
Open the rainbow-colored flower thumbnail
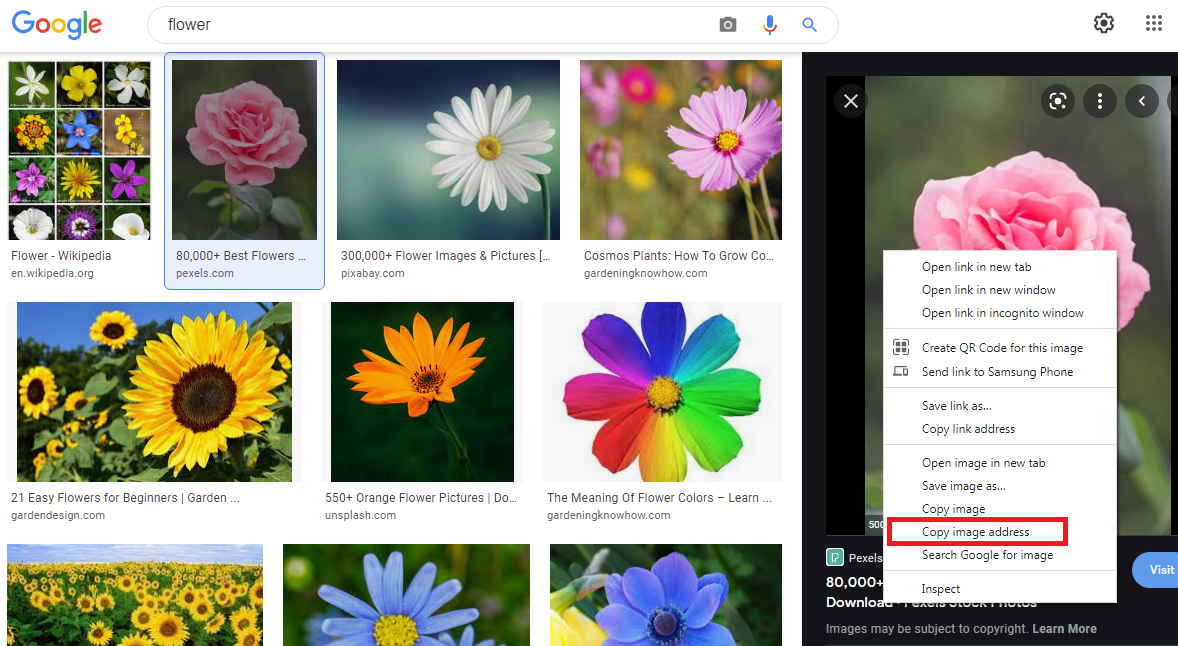pos(663,392)
